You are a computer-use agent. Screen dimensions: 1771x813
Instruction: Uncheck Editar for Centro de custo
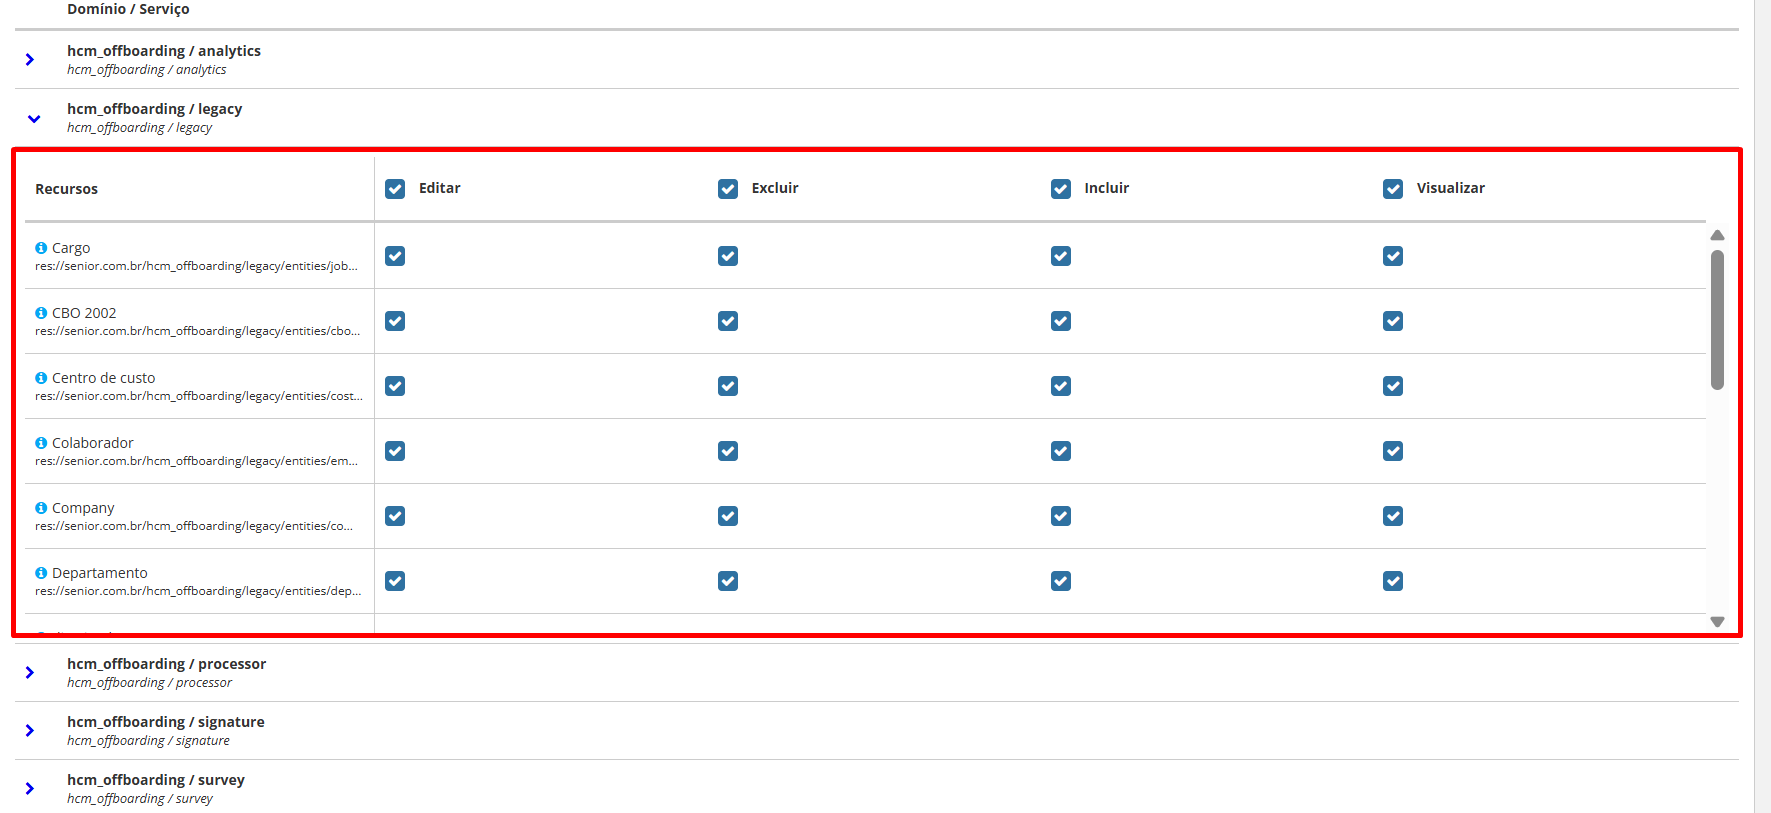pyautogui.click(x=395, y=386)
